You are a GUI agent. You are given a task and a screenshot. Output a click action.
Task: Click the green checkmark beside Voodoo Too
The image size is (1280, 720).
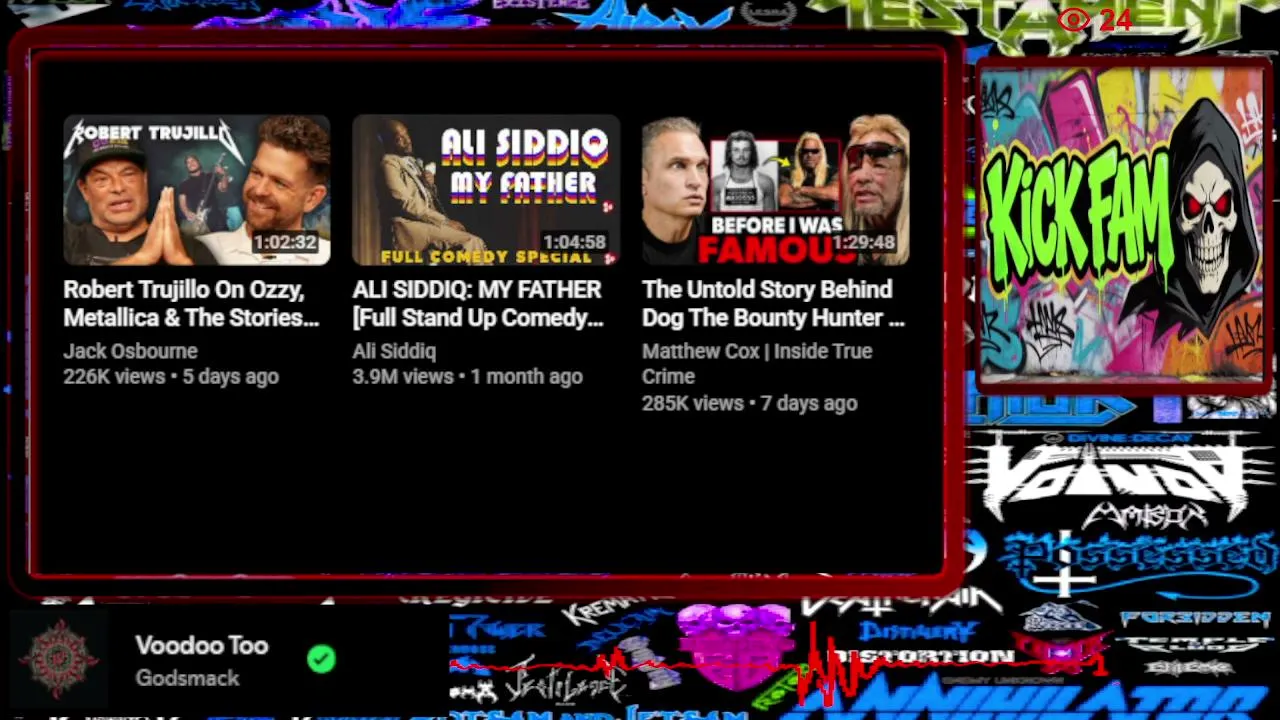321,659
